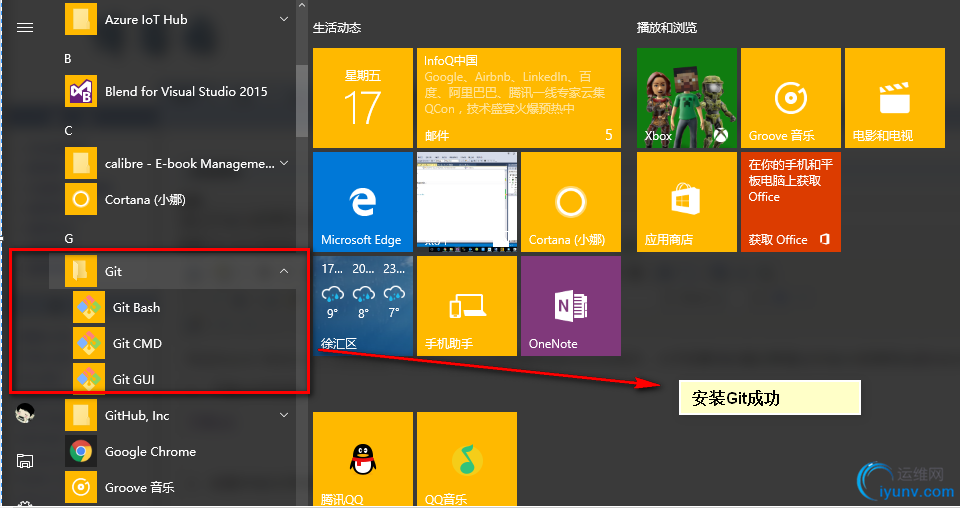Open the OneNote tile
Image resolution: width=960 pixels, height=508 pixels.
[x=571, y=306]
